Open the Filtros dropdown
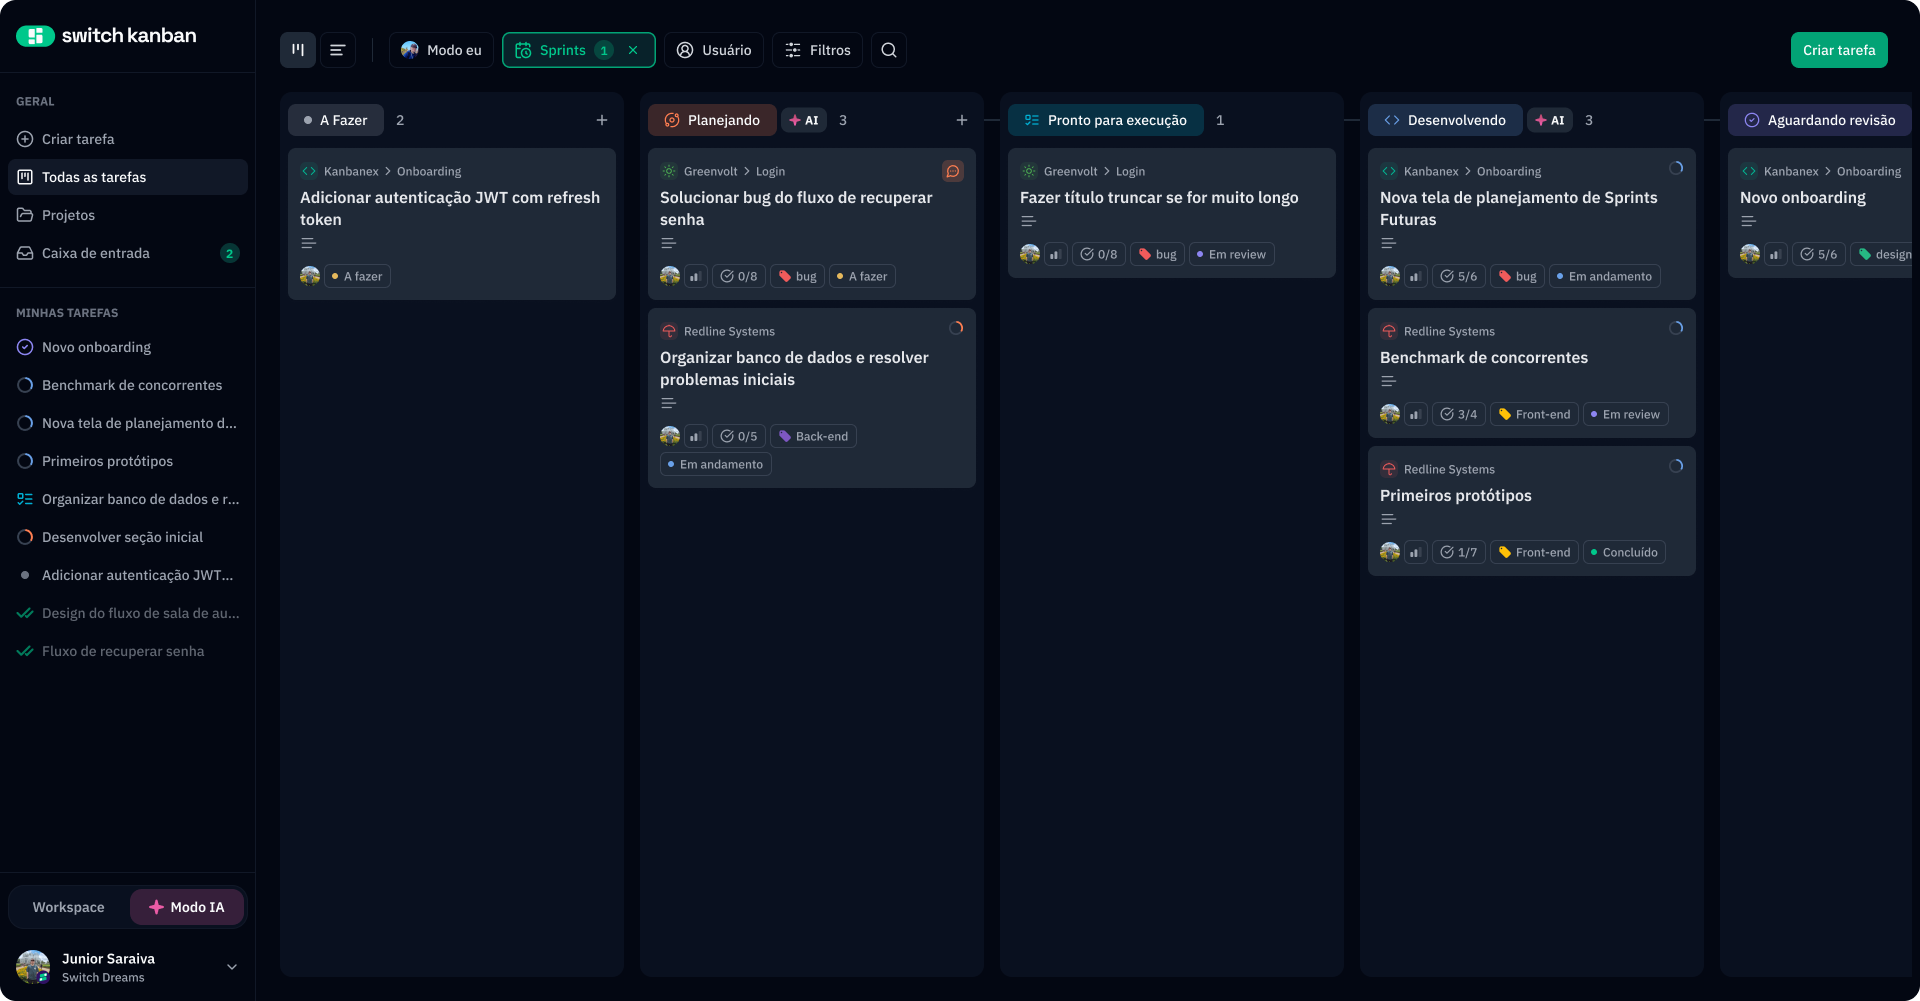 (817, 49)
